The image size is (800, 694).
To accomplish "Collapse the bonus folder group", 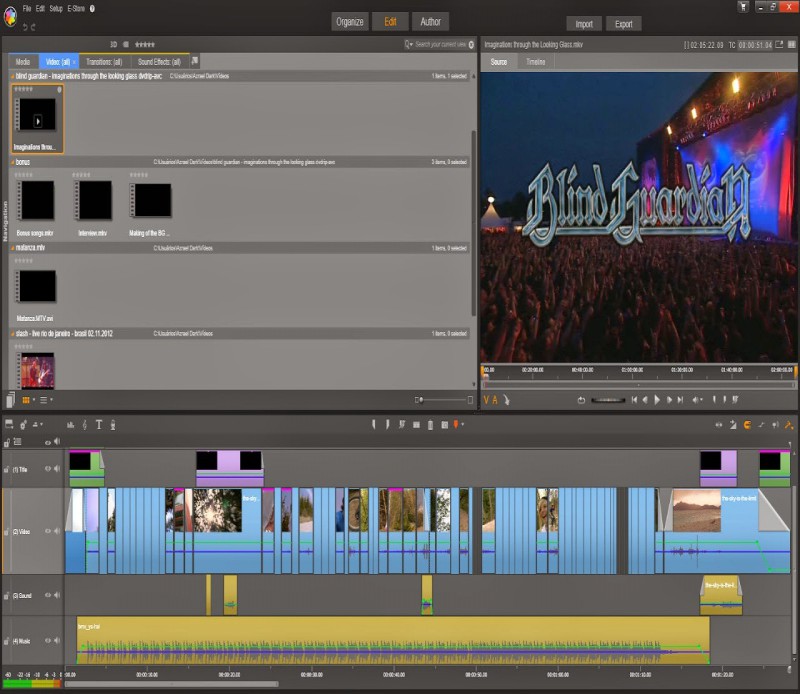I will click(13, 162).
